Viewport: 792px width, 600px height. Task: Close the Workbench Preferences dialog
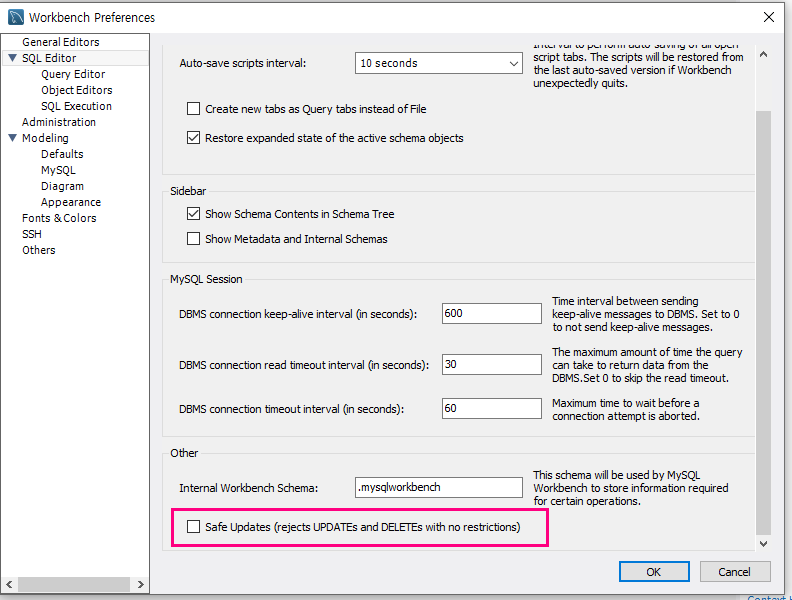pyautogui.click(x=768, y=17)
